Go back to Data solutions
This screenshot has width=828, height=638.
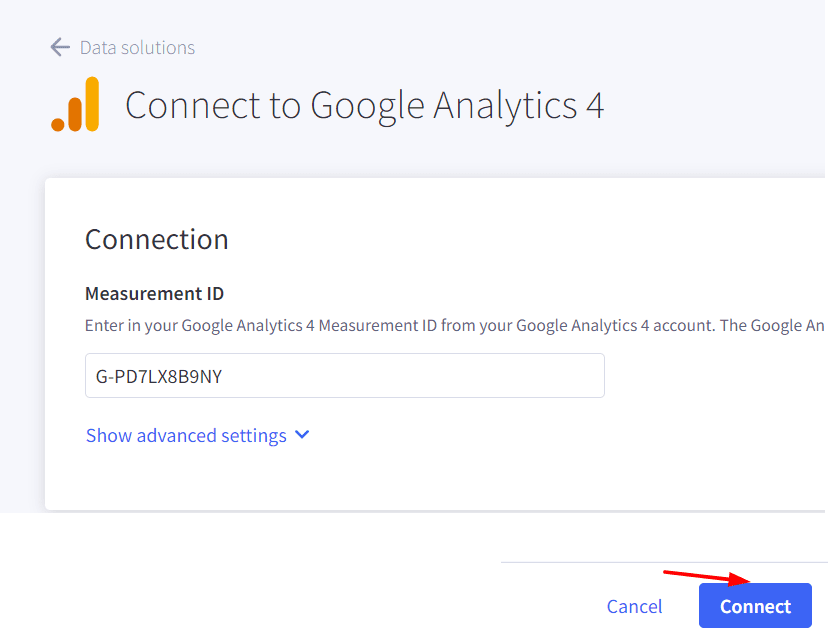coord(137,48)
